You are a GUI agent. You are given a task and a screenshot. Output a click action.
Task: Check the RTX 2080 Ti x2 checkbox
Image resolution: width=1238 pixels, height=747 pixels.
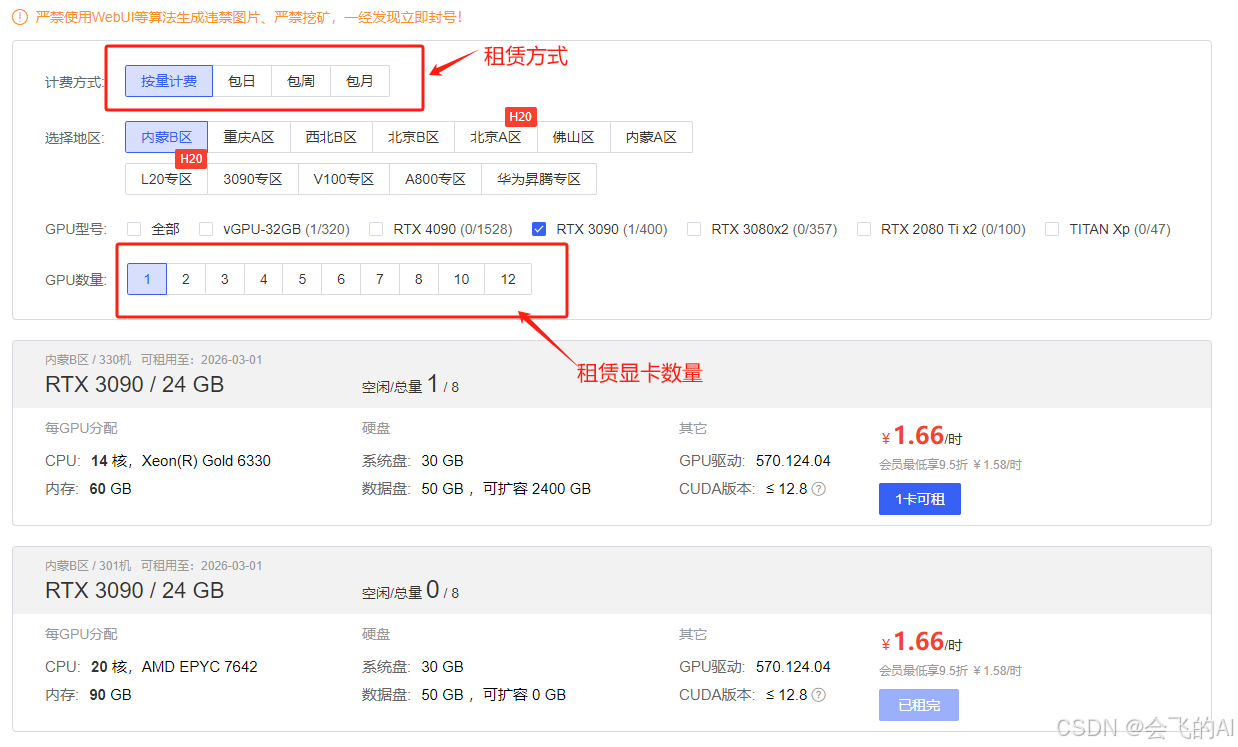864,229
